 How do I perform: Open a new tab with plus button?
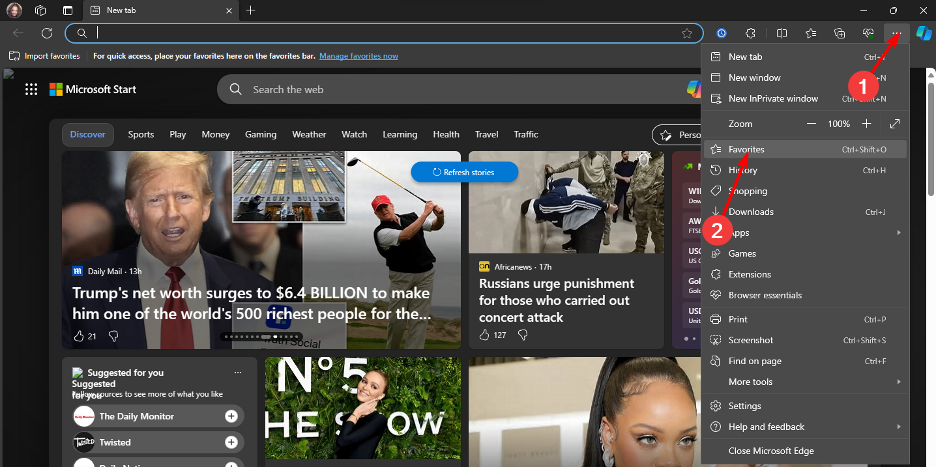tap(251, 11)
